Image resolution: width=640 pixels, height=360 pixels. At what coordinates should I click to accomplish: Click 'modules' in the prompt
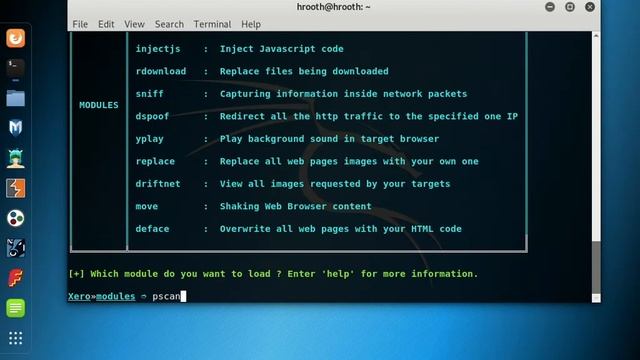pyautogui.click(x=116, y=296)
